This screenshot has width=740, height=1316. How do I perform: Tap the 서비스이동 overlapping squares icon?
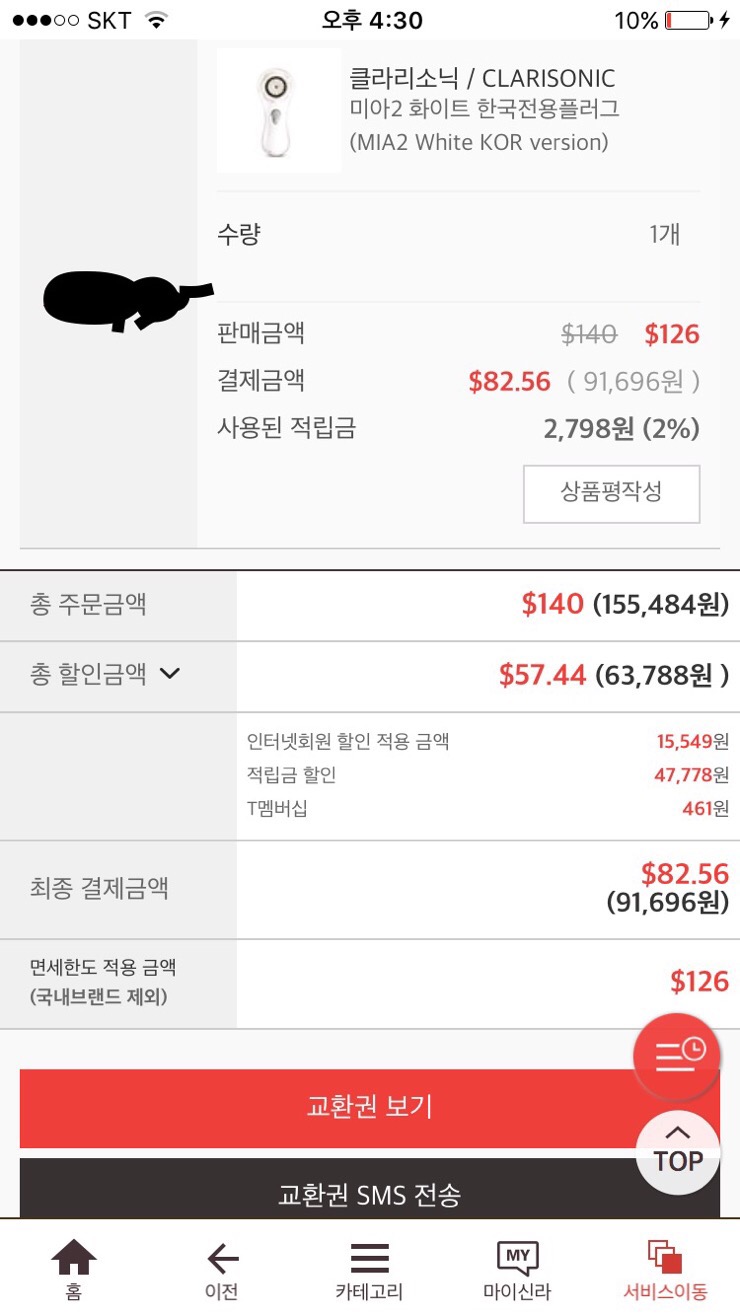coord(664,1257)
